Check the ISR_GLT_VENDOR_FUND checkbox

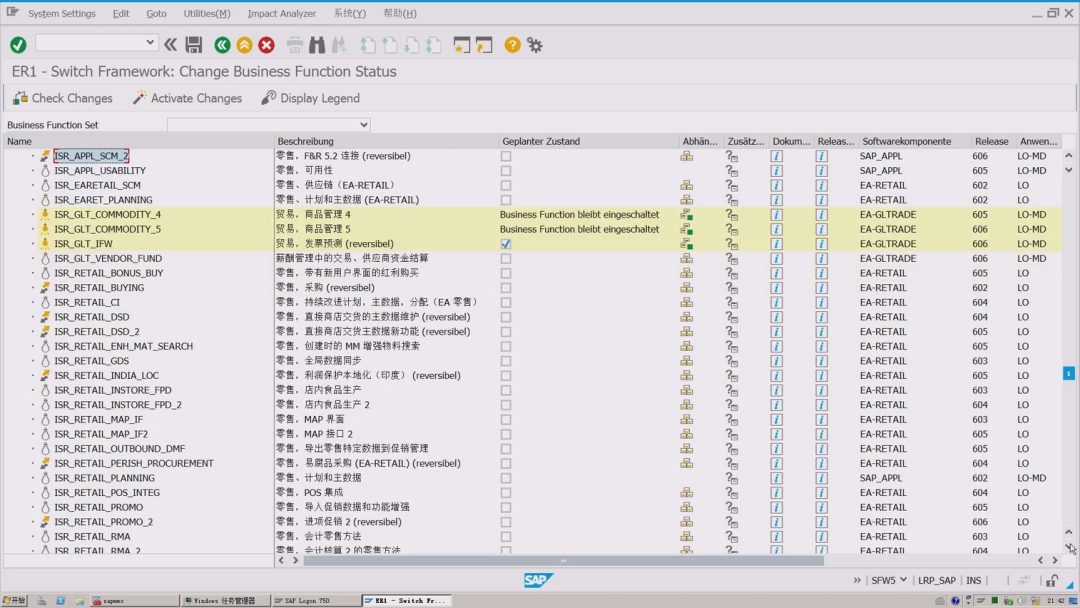[506, 258]
